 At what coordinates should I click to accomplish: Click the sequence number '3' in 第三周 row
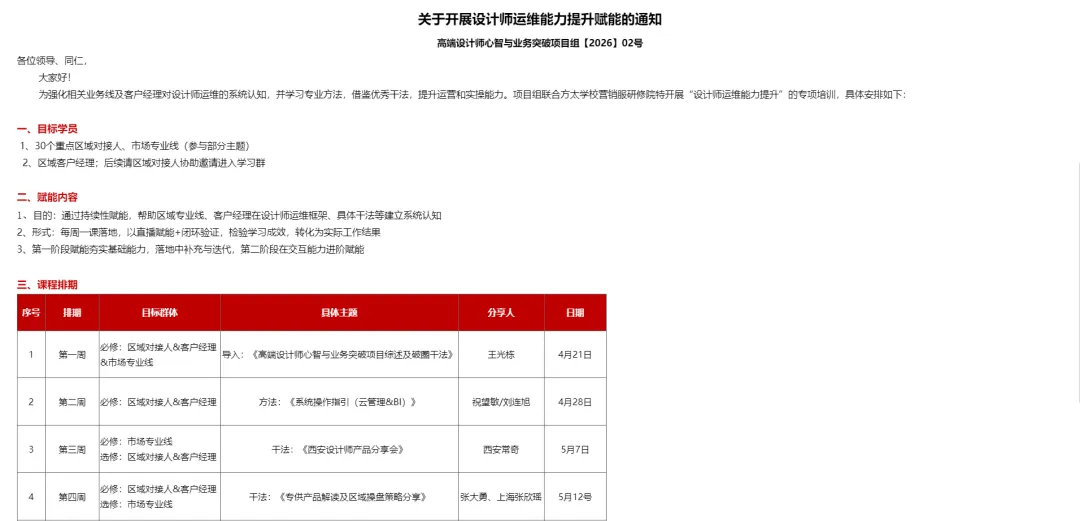click(x=31, y=449)
